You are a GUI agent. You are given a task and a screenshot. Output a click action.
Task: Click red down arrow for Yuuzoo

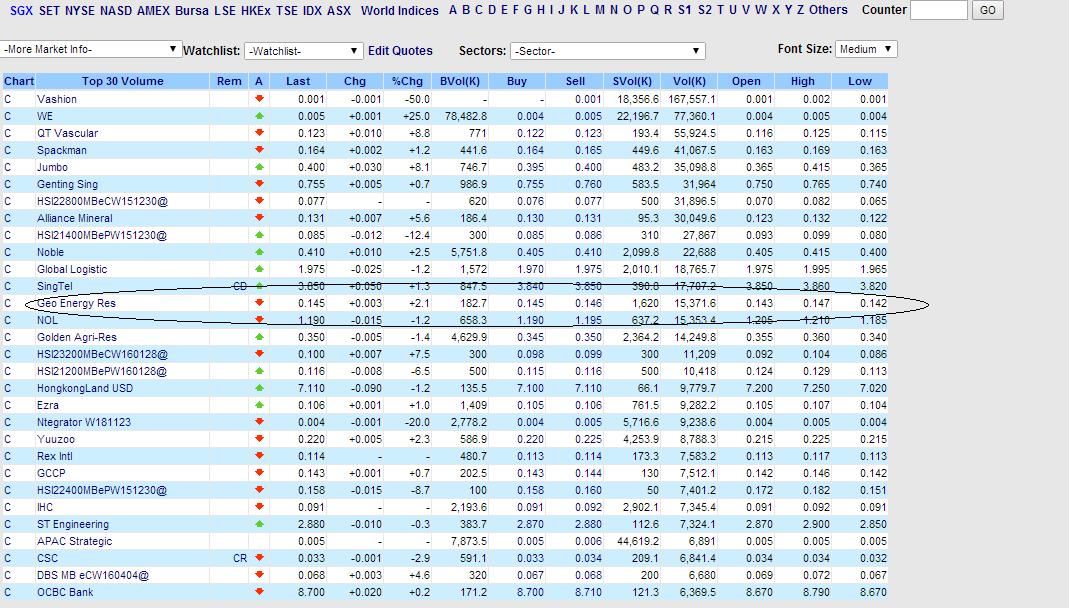[x=259, y=439]
